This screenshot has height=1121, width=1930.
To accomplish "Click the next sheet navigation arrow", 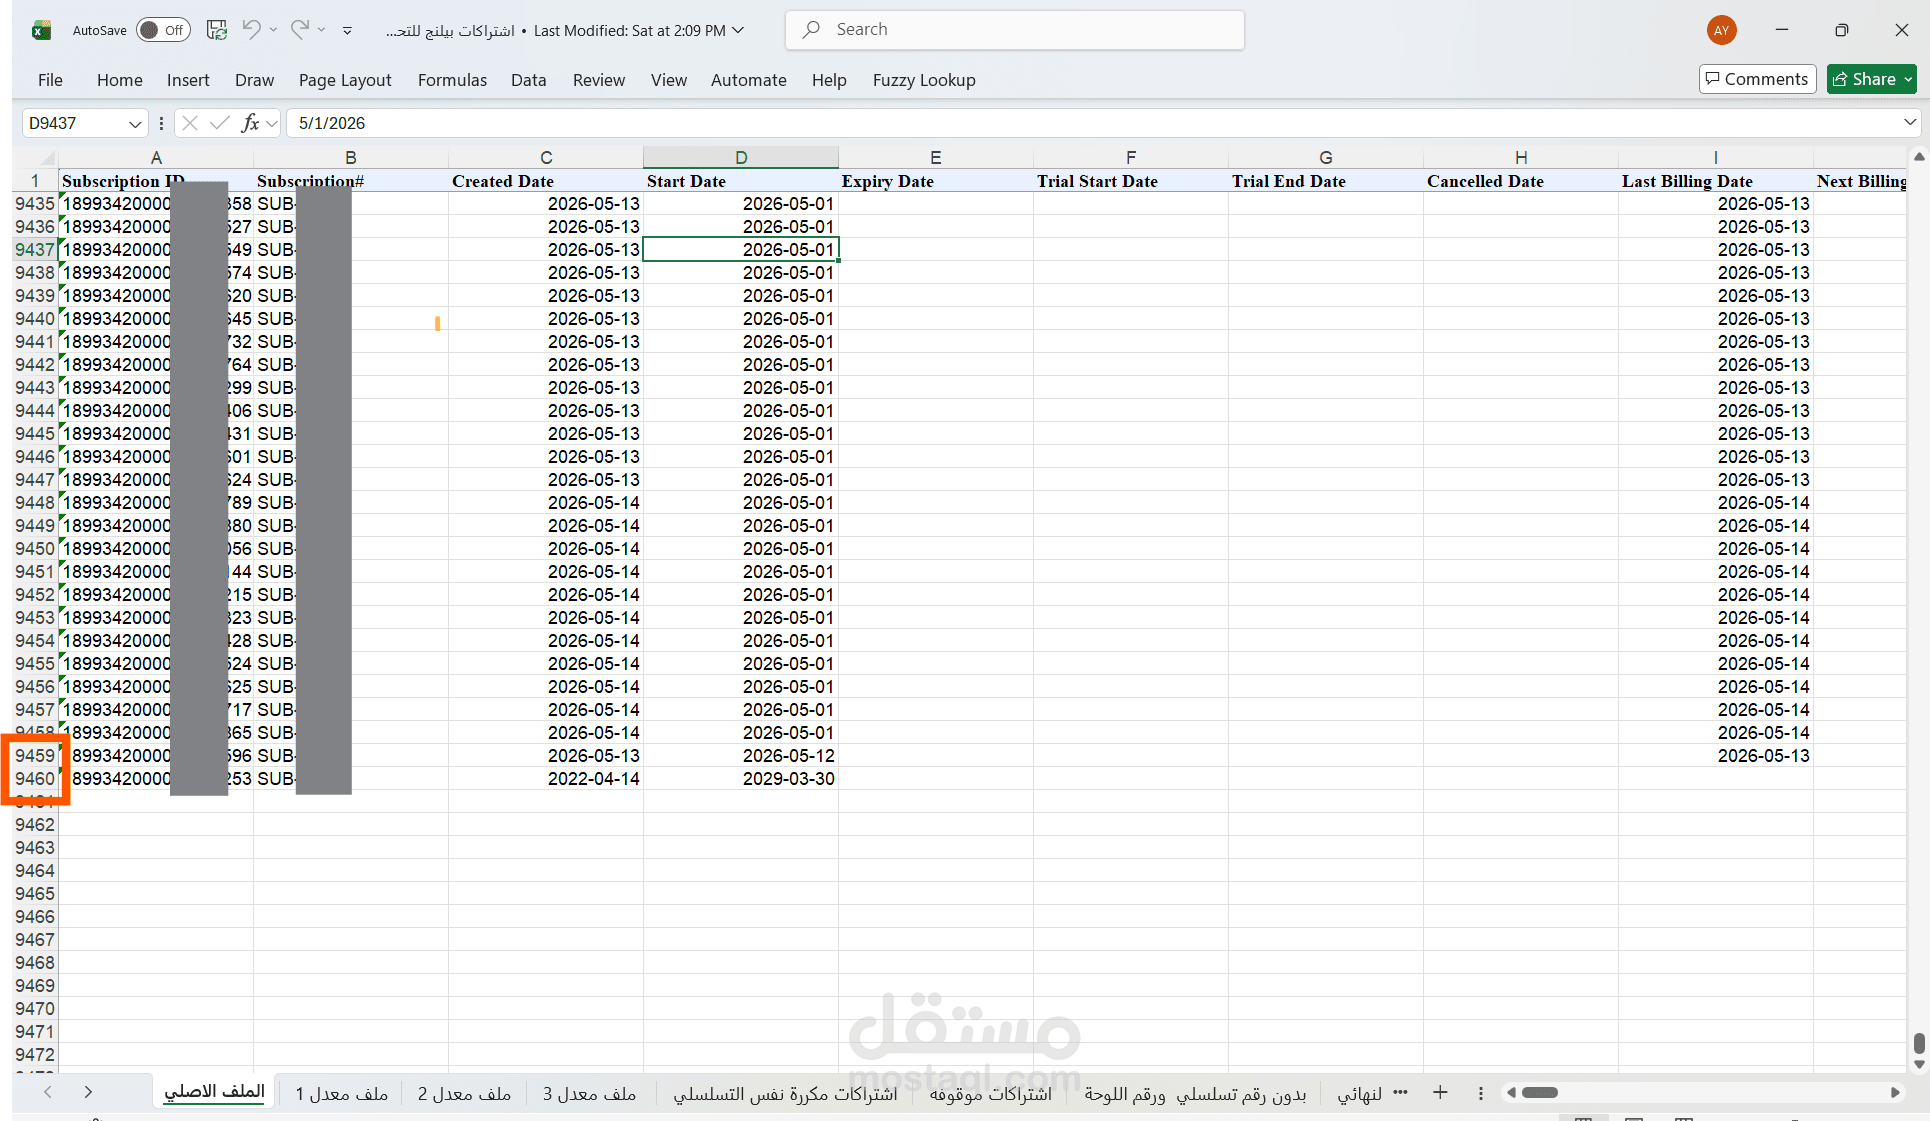I will 88,1092.
